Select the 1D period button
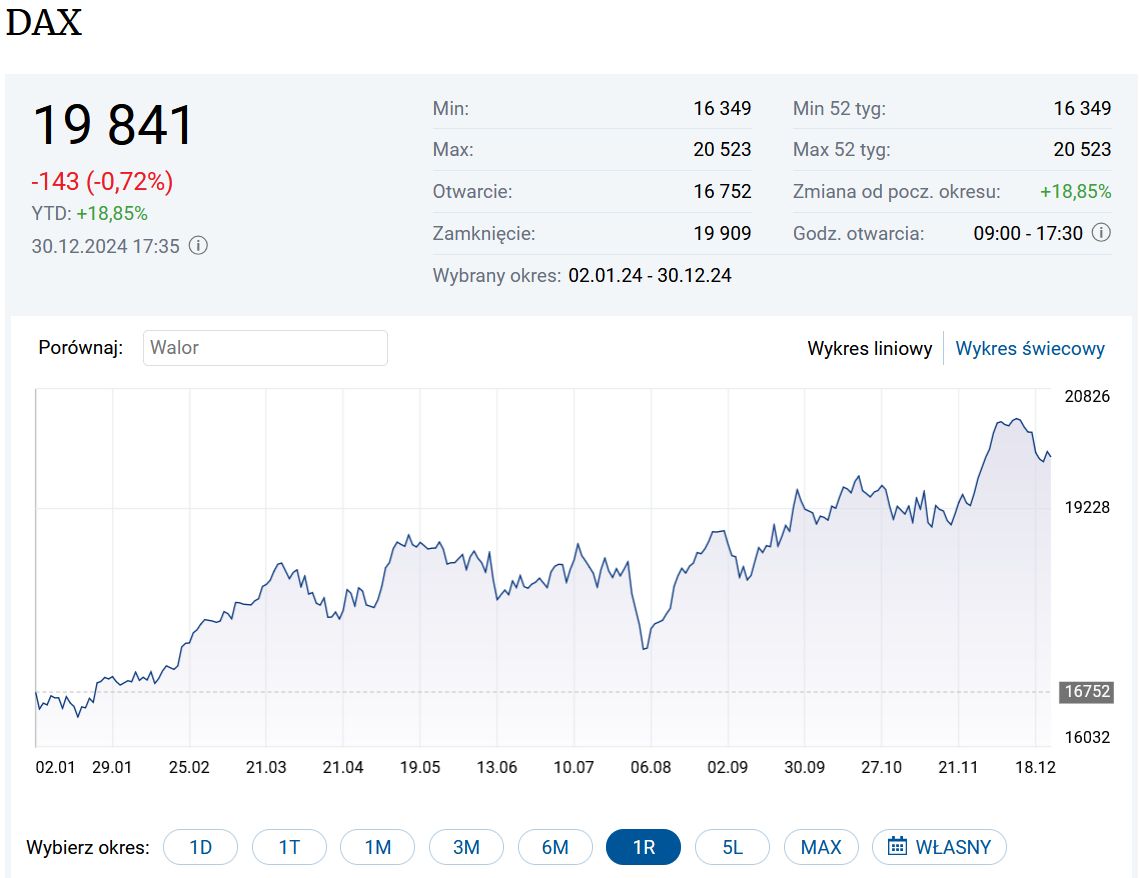Image resolution: width=1140 pixels, height=878 pixels. pyautogui.click(x=201, y=847)
